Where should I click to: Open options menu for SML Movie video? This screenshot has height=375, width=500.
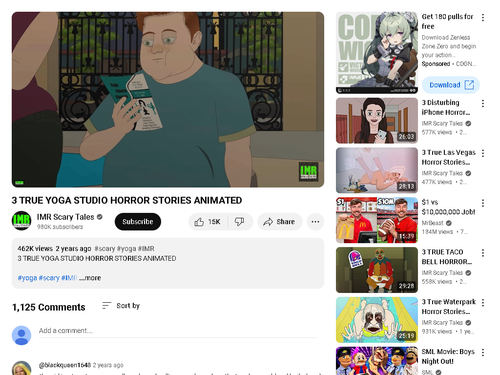click(x=483, y=352)
